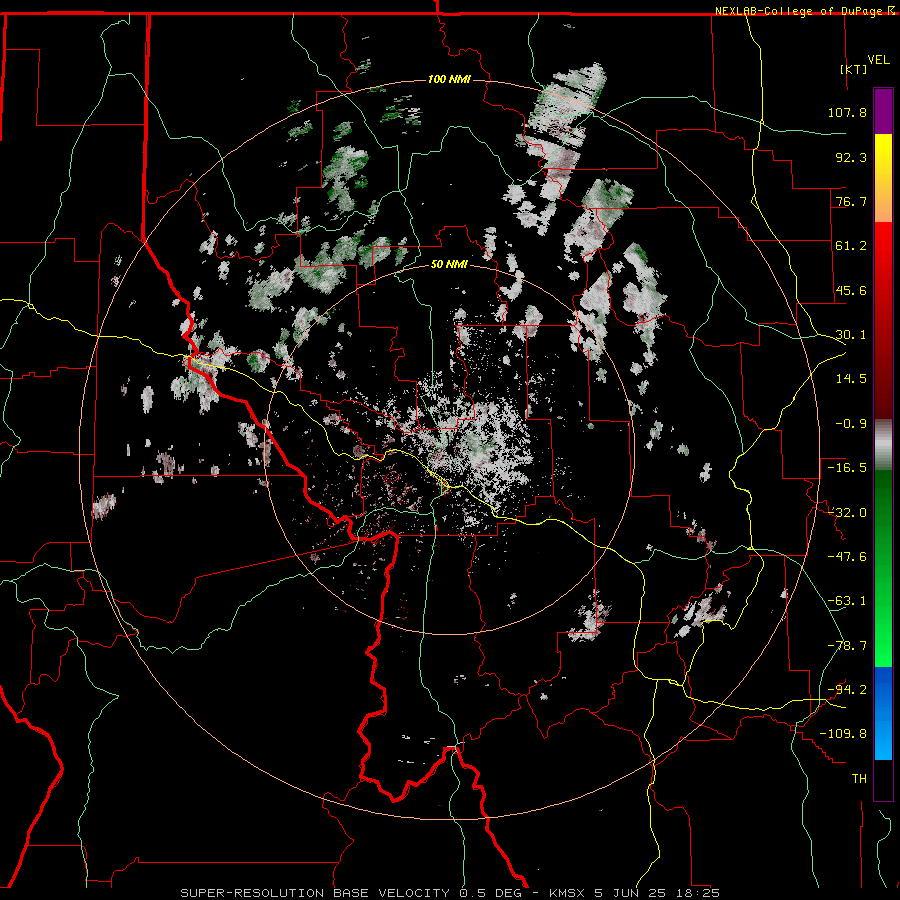The width and height of the screenshot is (900, 900).
Task: Pick the gray segment of the color bar
Action: tap(883, 445)
